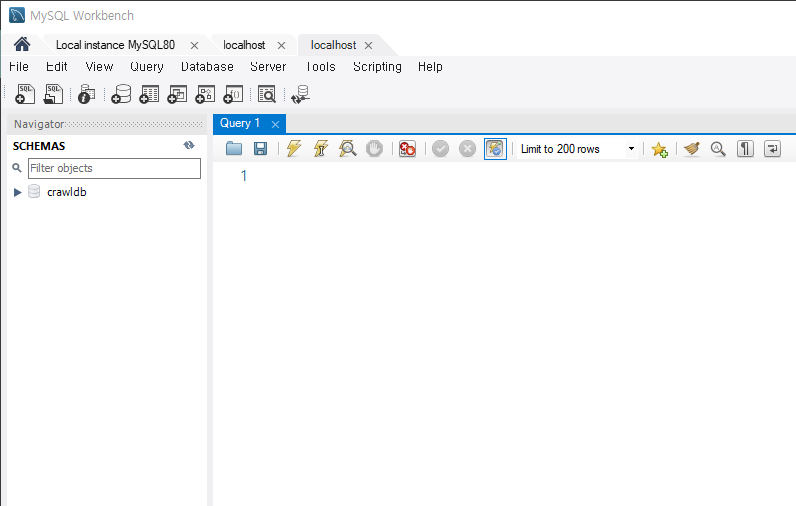Open the Server menu
Image resolution: width=796 pixels, height=506 pixels.
click(268, 66)
